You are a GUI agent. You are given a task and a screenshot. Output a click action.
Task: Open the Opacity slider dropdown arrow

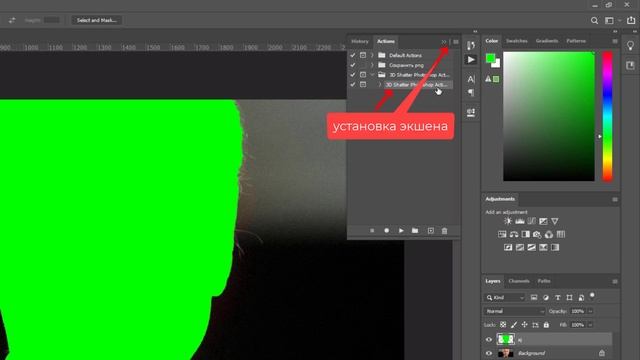pyautogui.click(x=590, y=311)
